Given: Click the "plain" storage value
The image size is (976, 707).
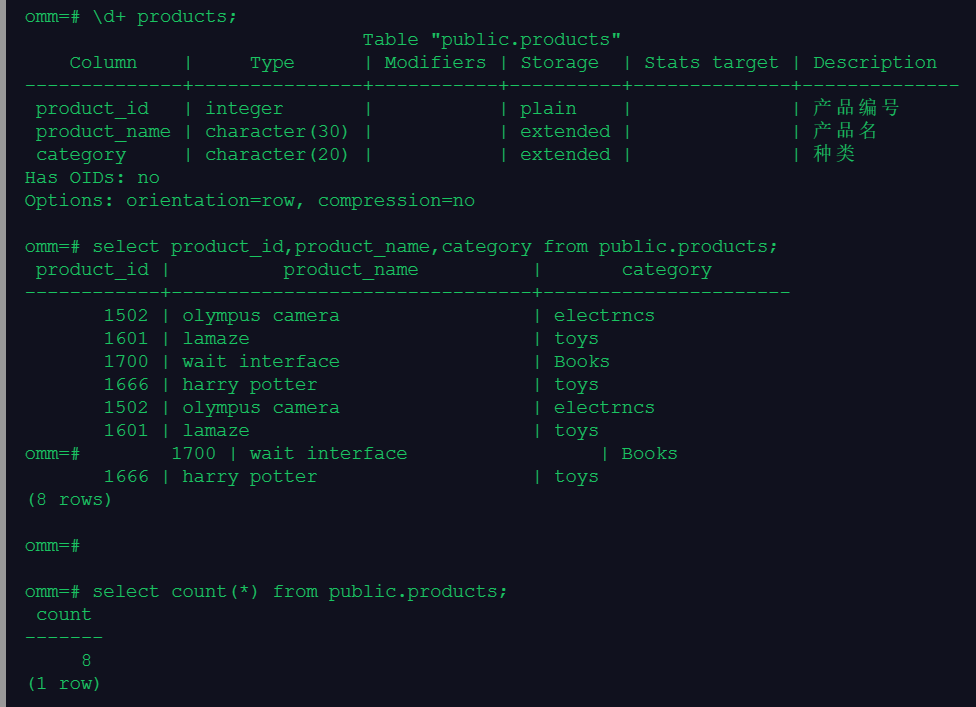Looking at the screenshot, I should click(548, 109).
